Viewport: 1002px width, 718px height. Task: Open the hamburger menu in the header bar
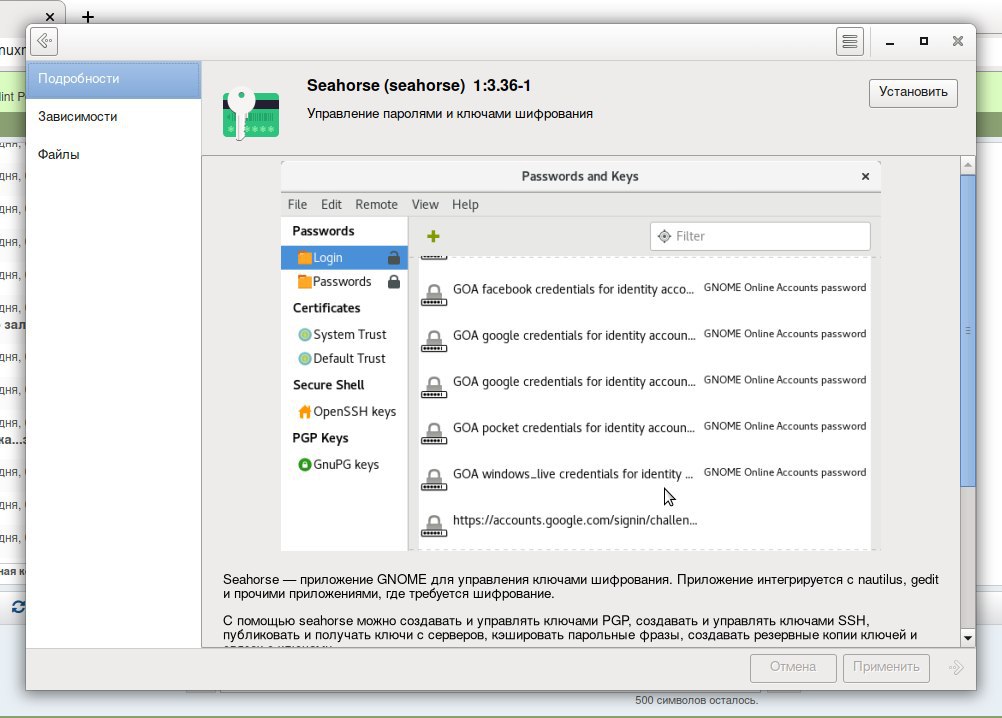[x=850, y=42]
